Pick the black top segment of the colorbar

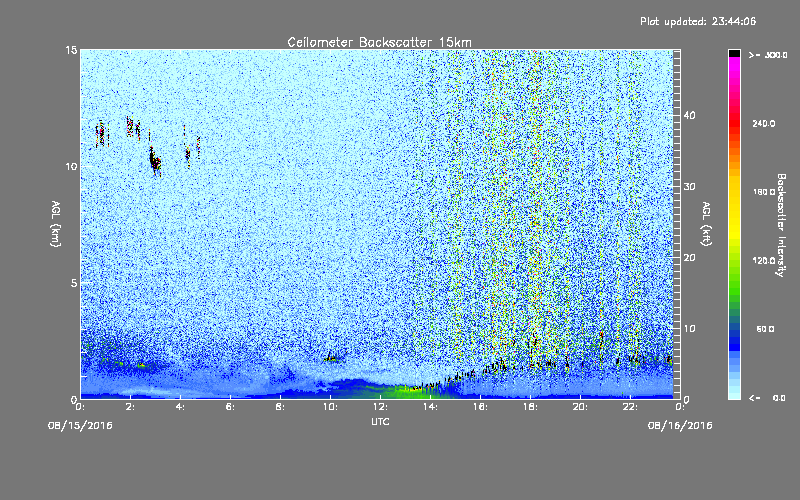(734, 53)
